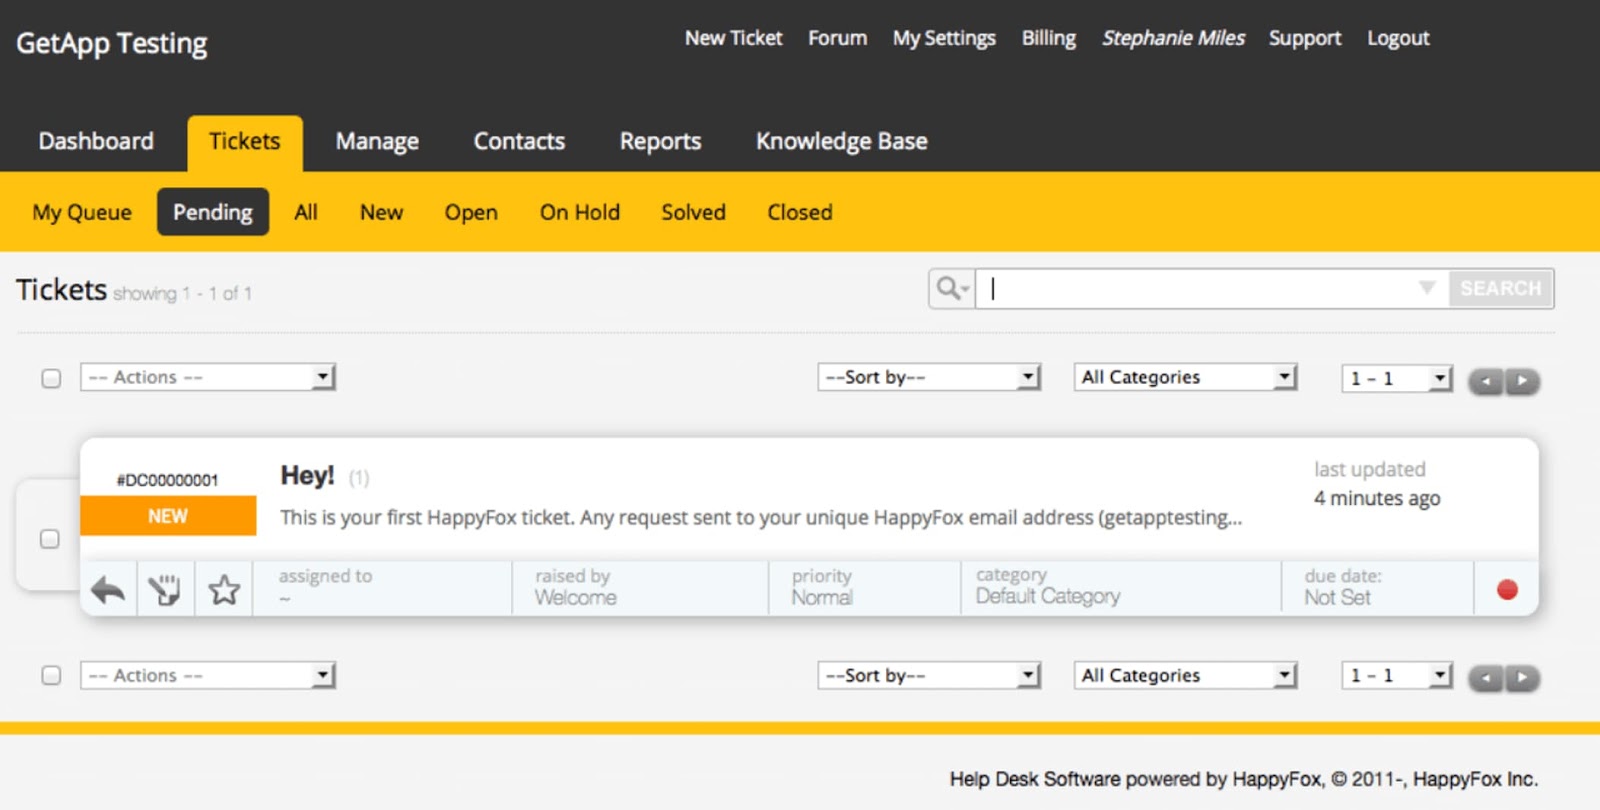Check the top select-all tickets checkbox
This screenshot has width=1600, height=810.
click(x=51, y=378)
